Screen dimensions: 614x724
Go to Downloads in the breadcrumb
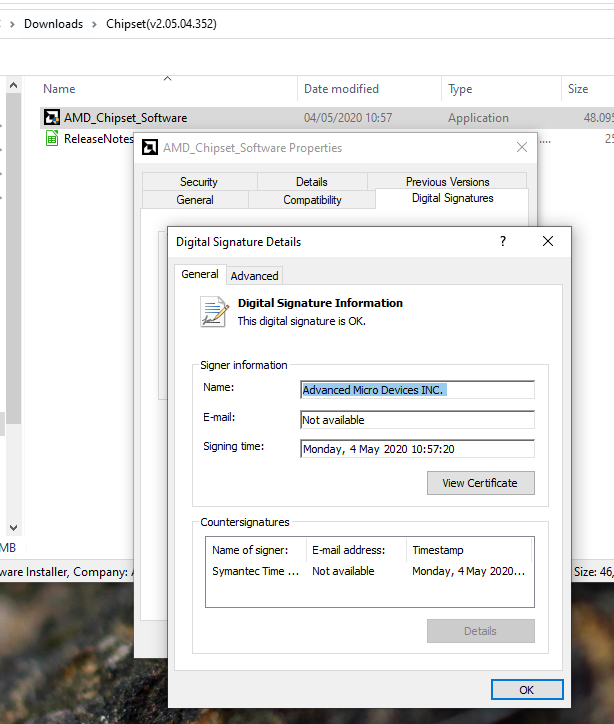pos(54,24)
